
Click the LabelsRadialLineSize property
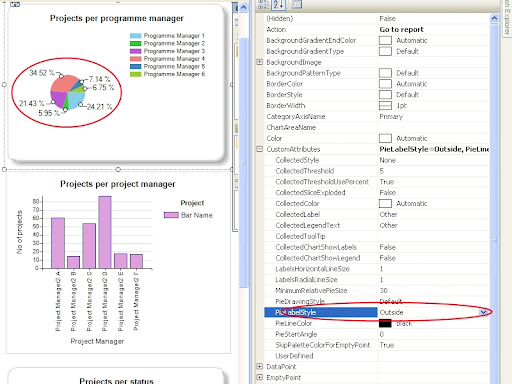306,280
